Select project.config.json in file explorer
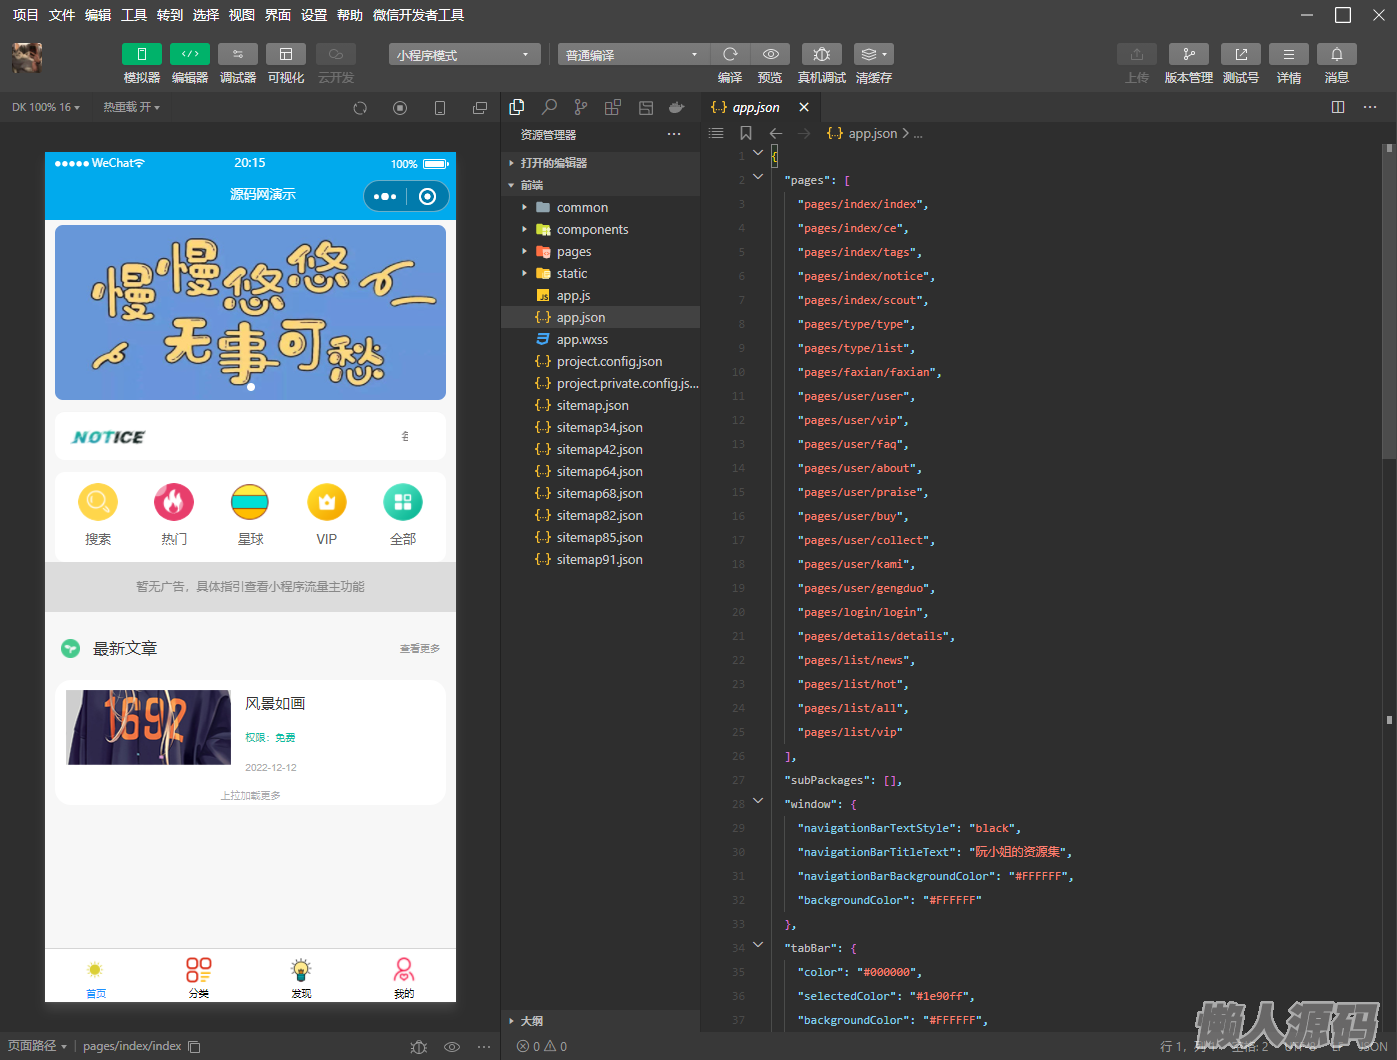This screenshot has height=1060, width=1397. pos(609,362)
